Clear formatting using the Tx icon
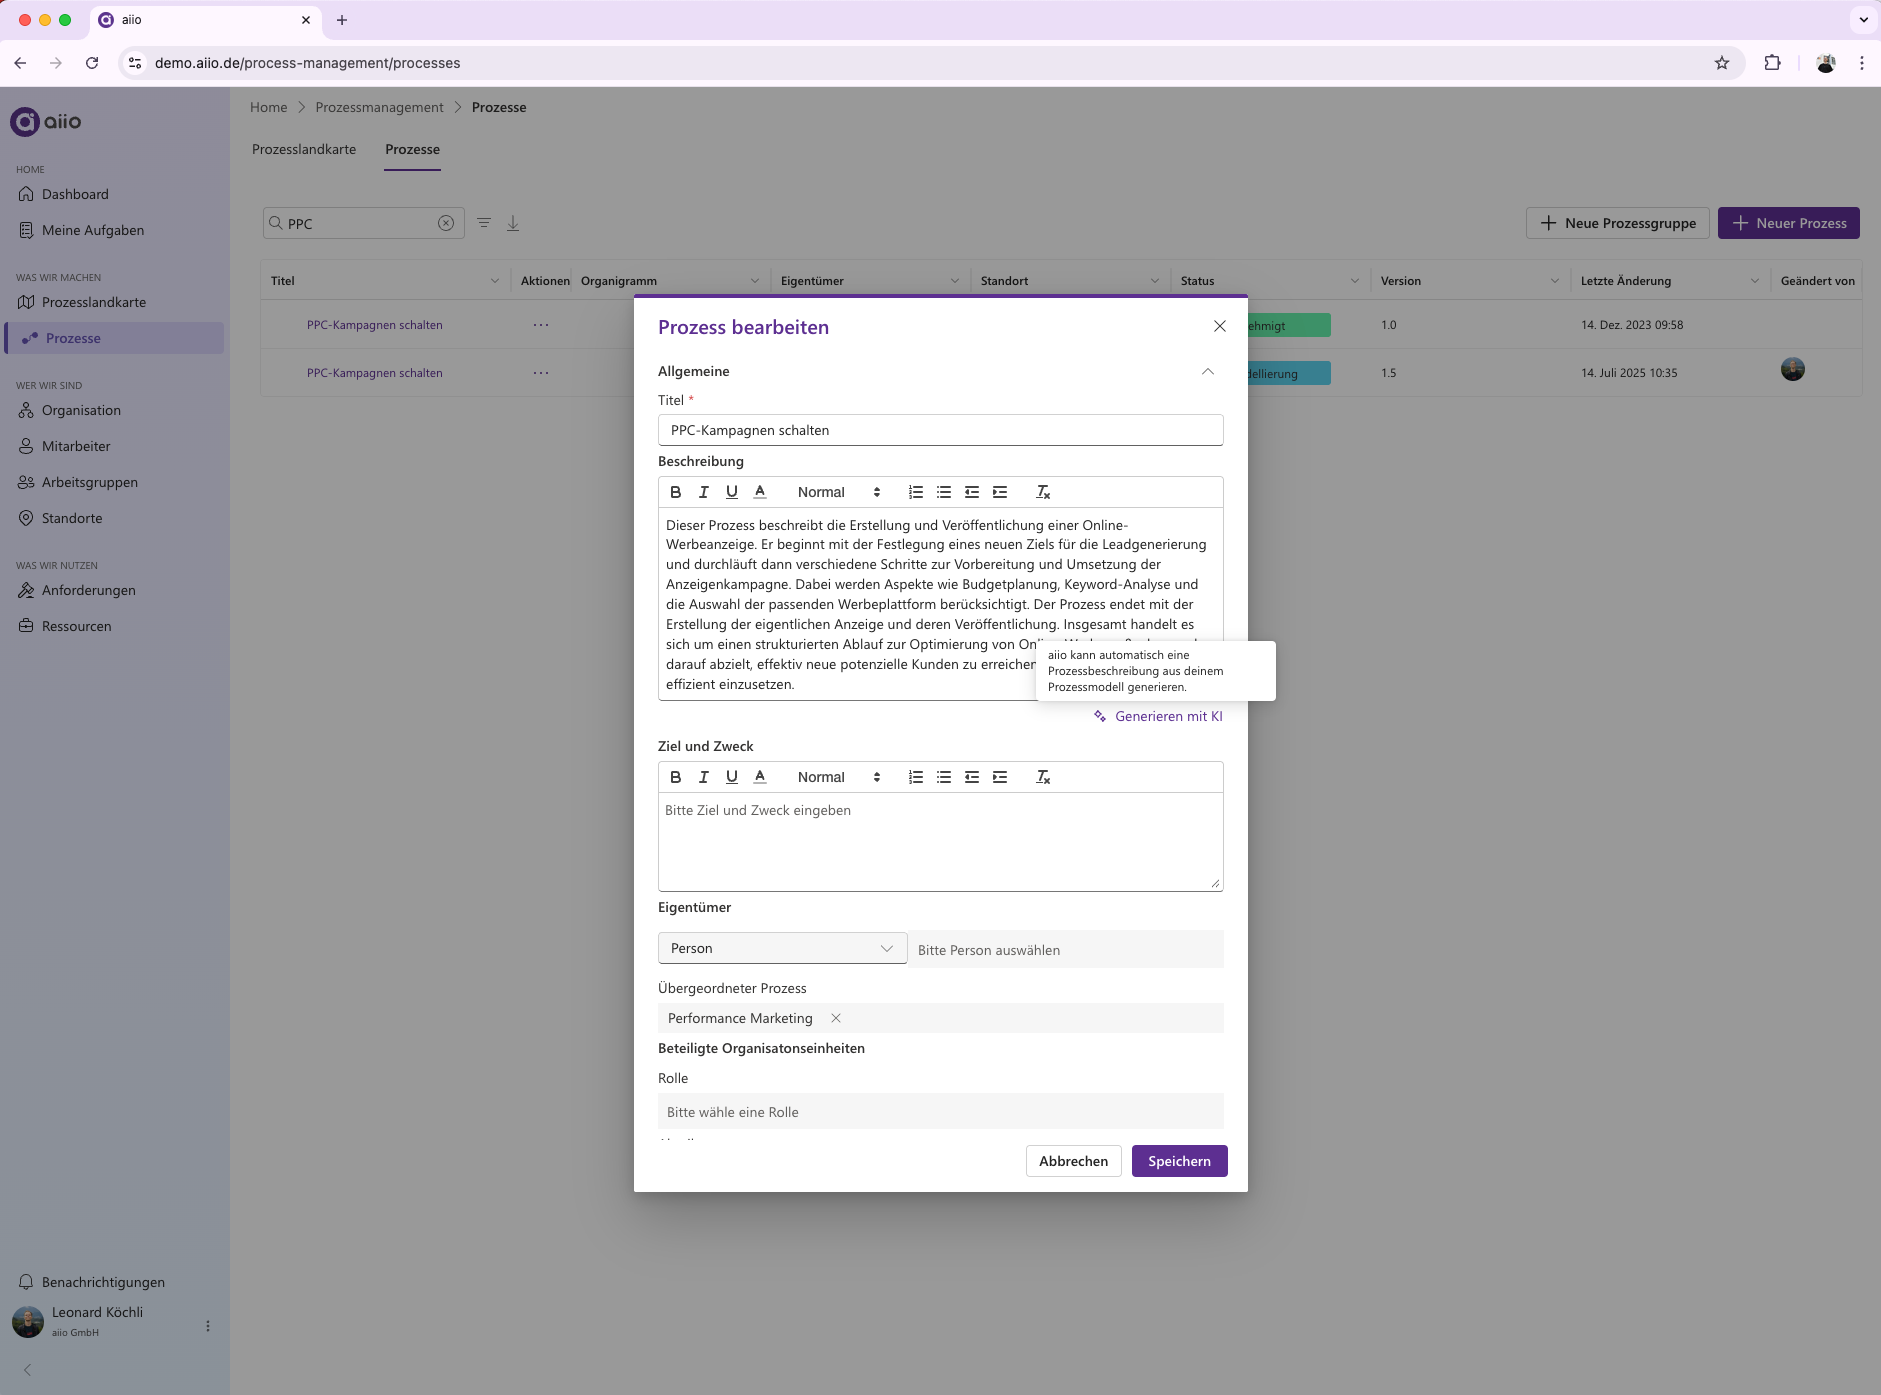1881x1395 pixels. click(x=1042, y=492)
